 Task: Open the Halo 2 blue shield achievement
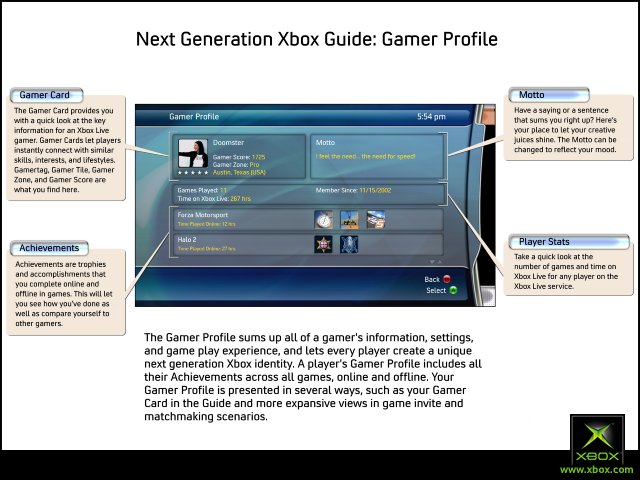coord(349,244)
